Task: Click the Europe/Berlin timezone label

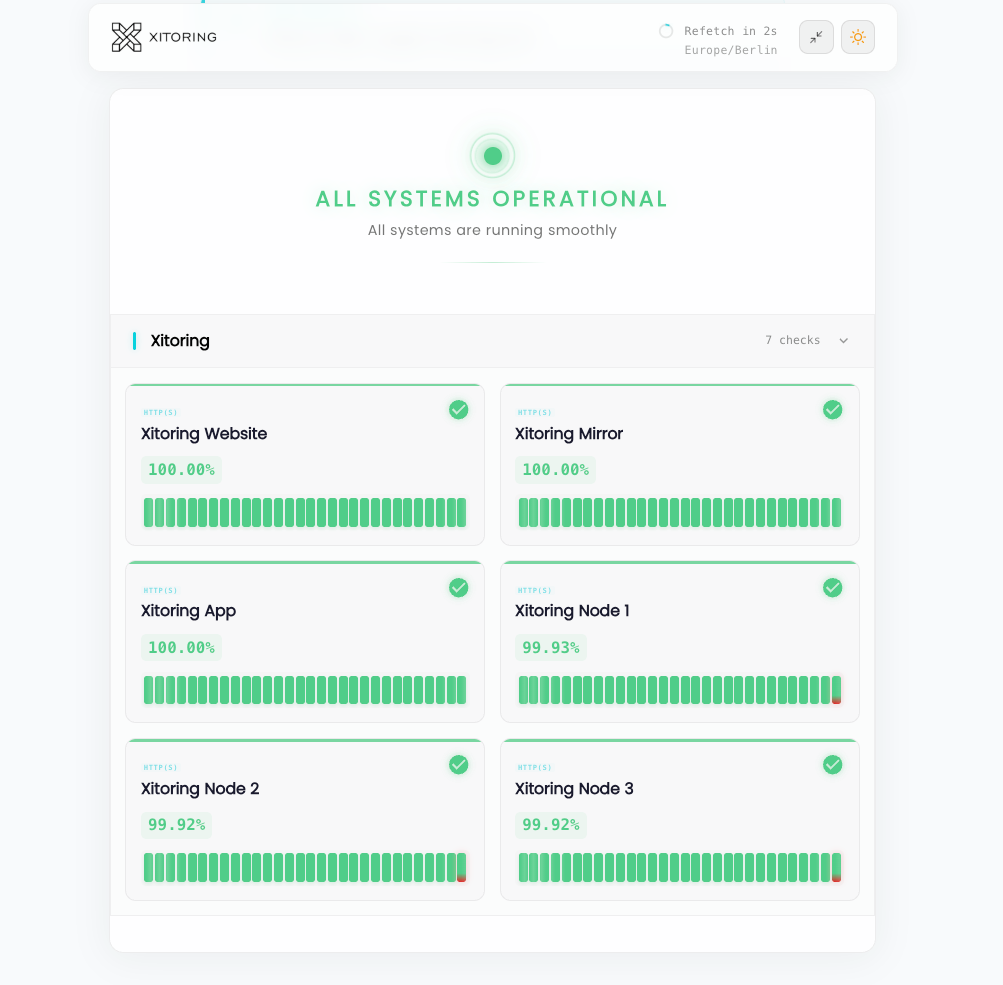Action: pyautogui.click(x=730, y=50)
